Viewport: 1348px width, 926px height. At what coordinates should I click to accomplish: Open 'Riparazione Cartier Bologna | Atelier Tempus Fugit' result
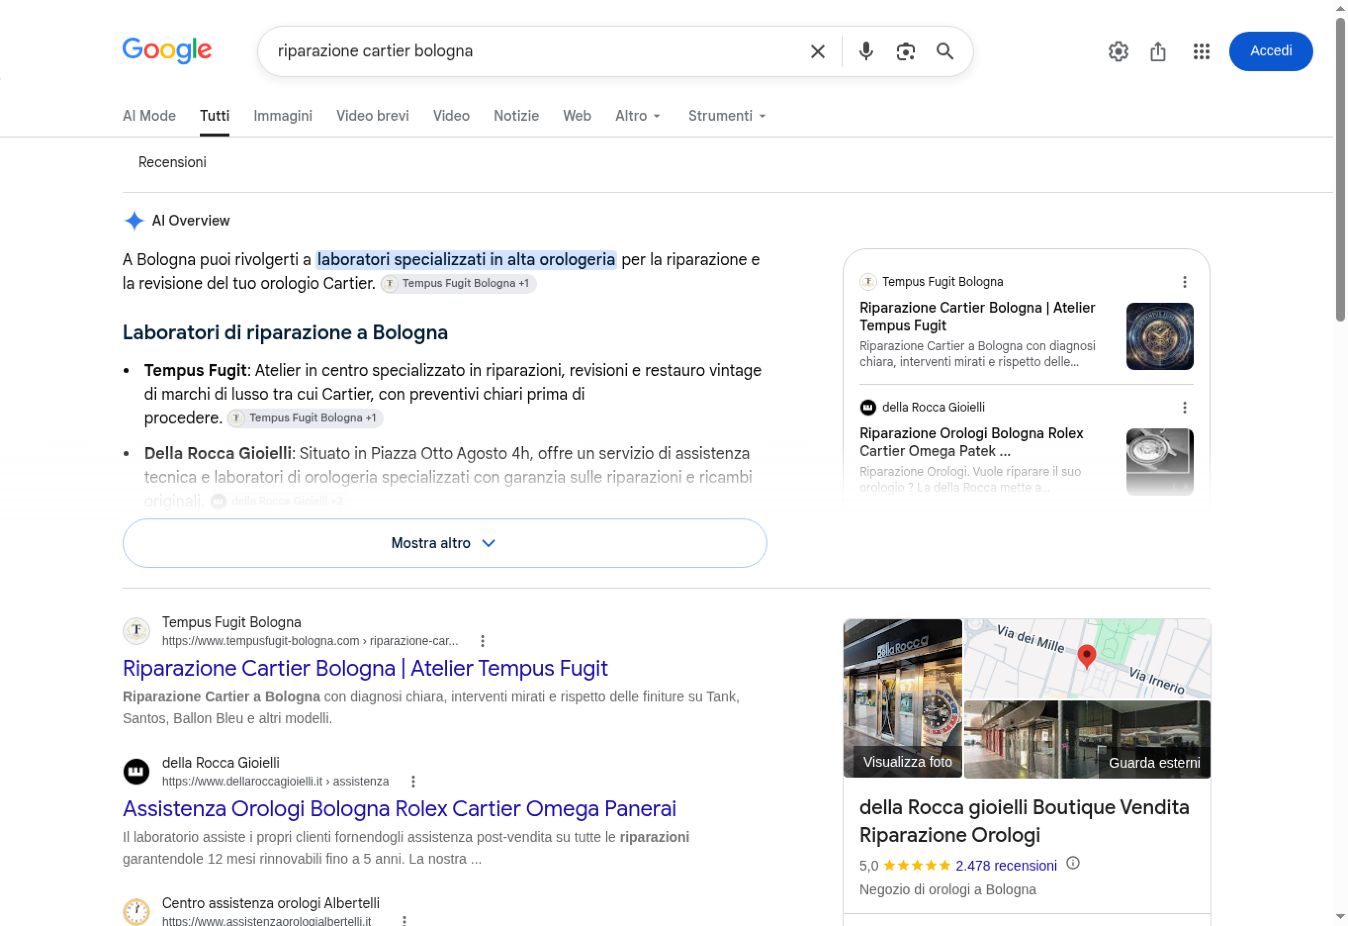[365, 668]
